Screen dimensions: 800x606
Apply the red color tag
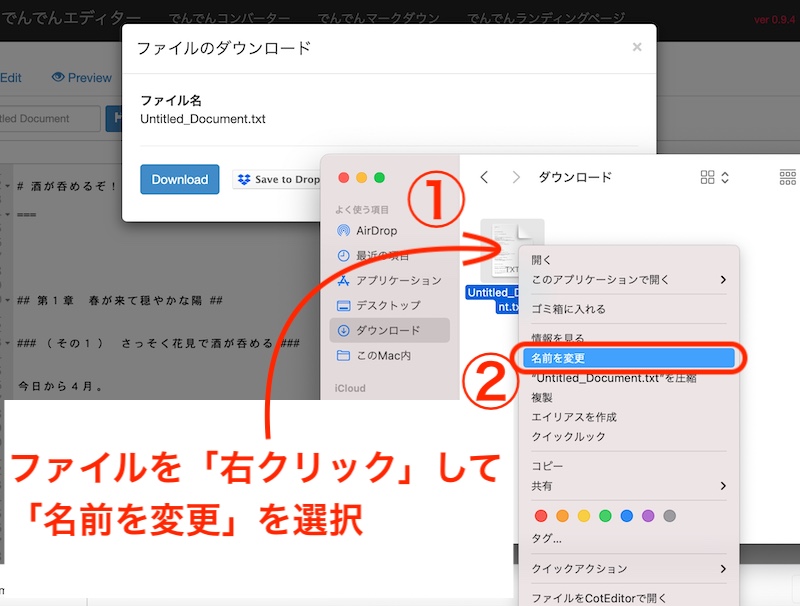[x=541, y=516]
